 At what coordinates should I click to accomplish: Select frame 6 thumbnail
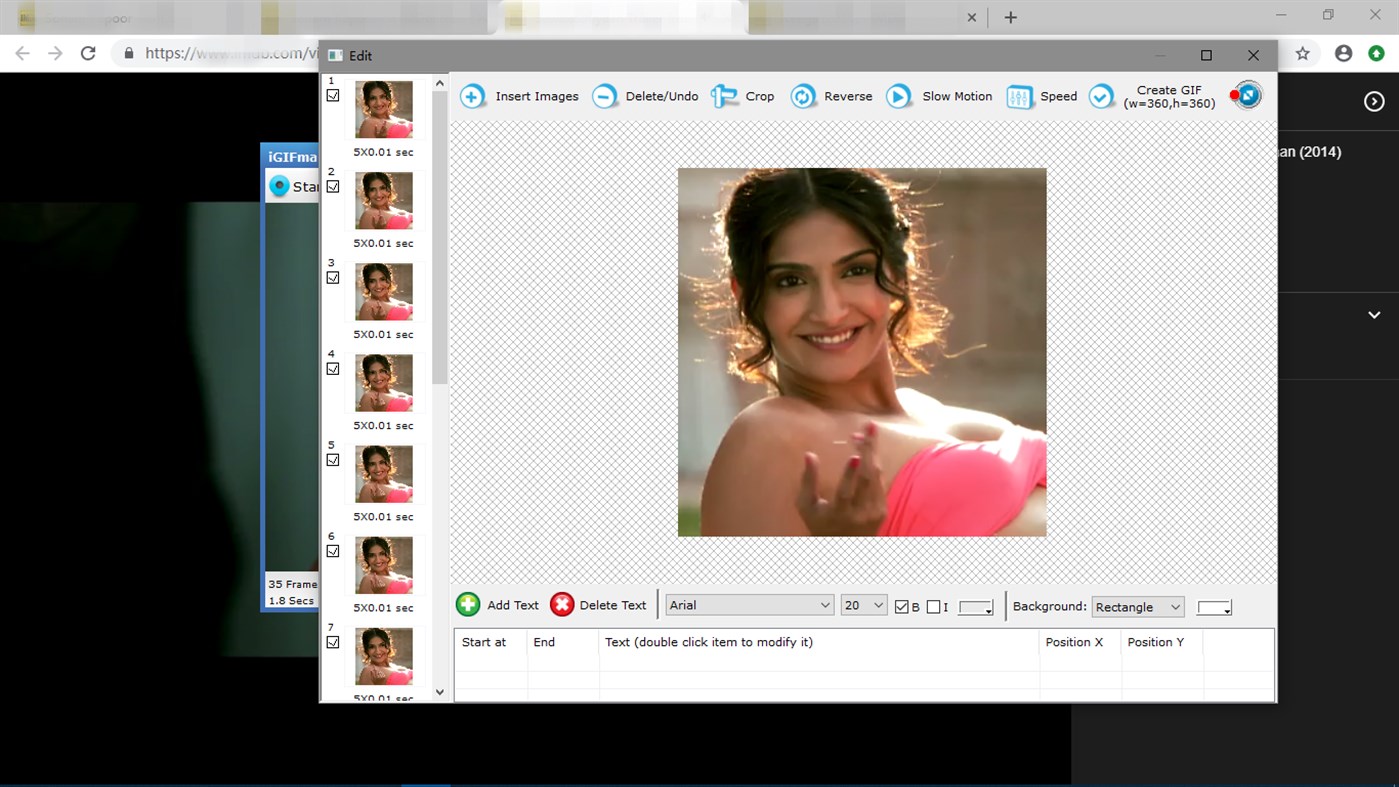click(383, 564)
